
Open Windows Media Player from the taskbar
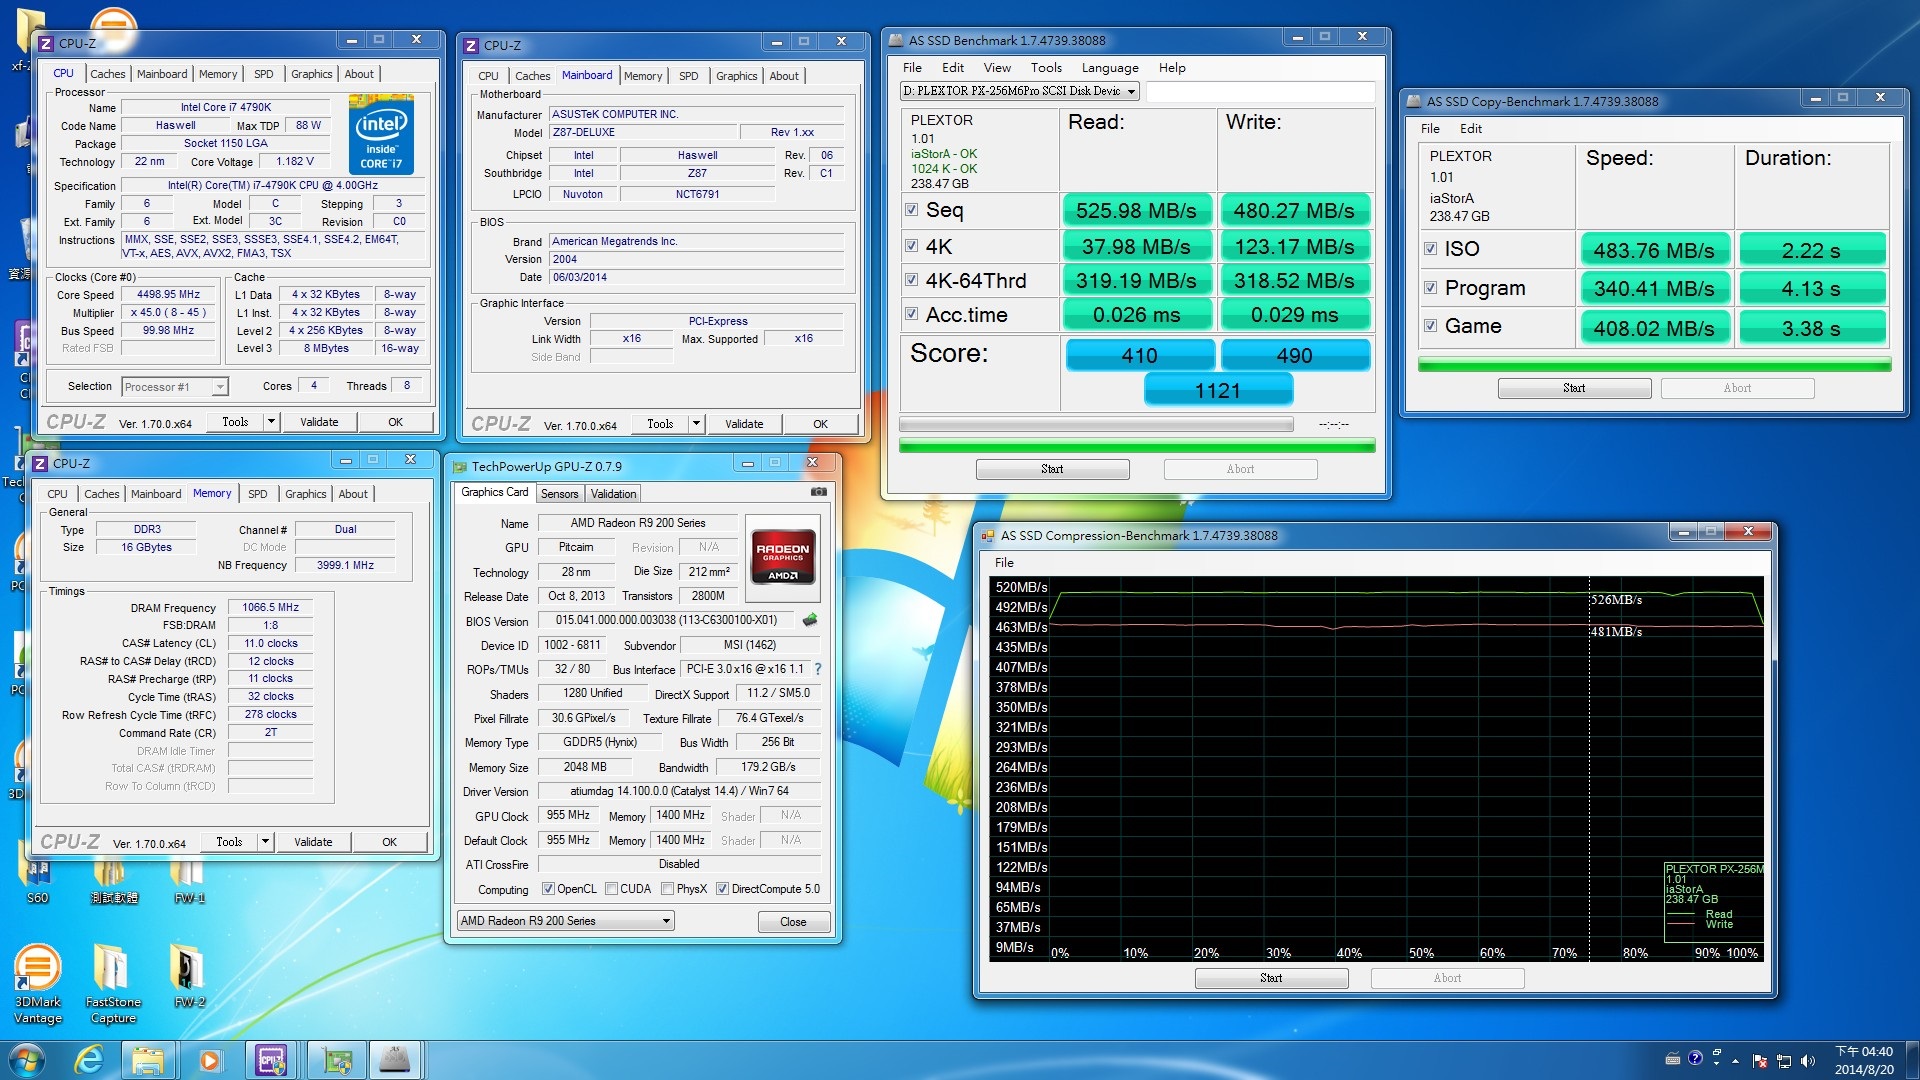(209, 1059)
